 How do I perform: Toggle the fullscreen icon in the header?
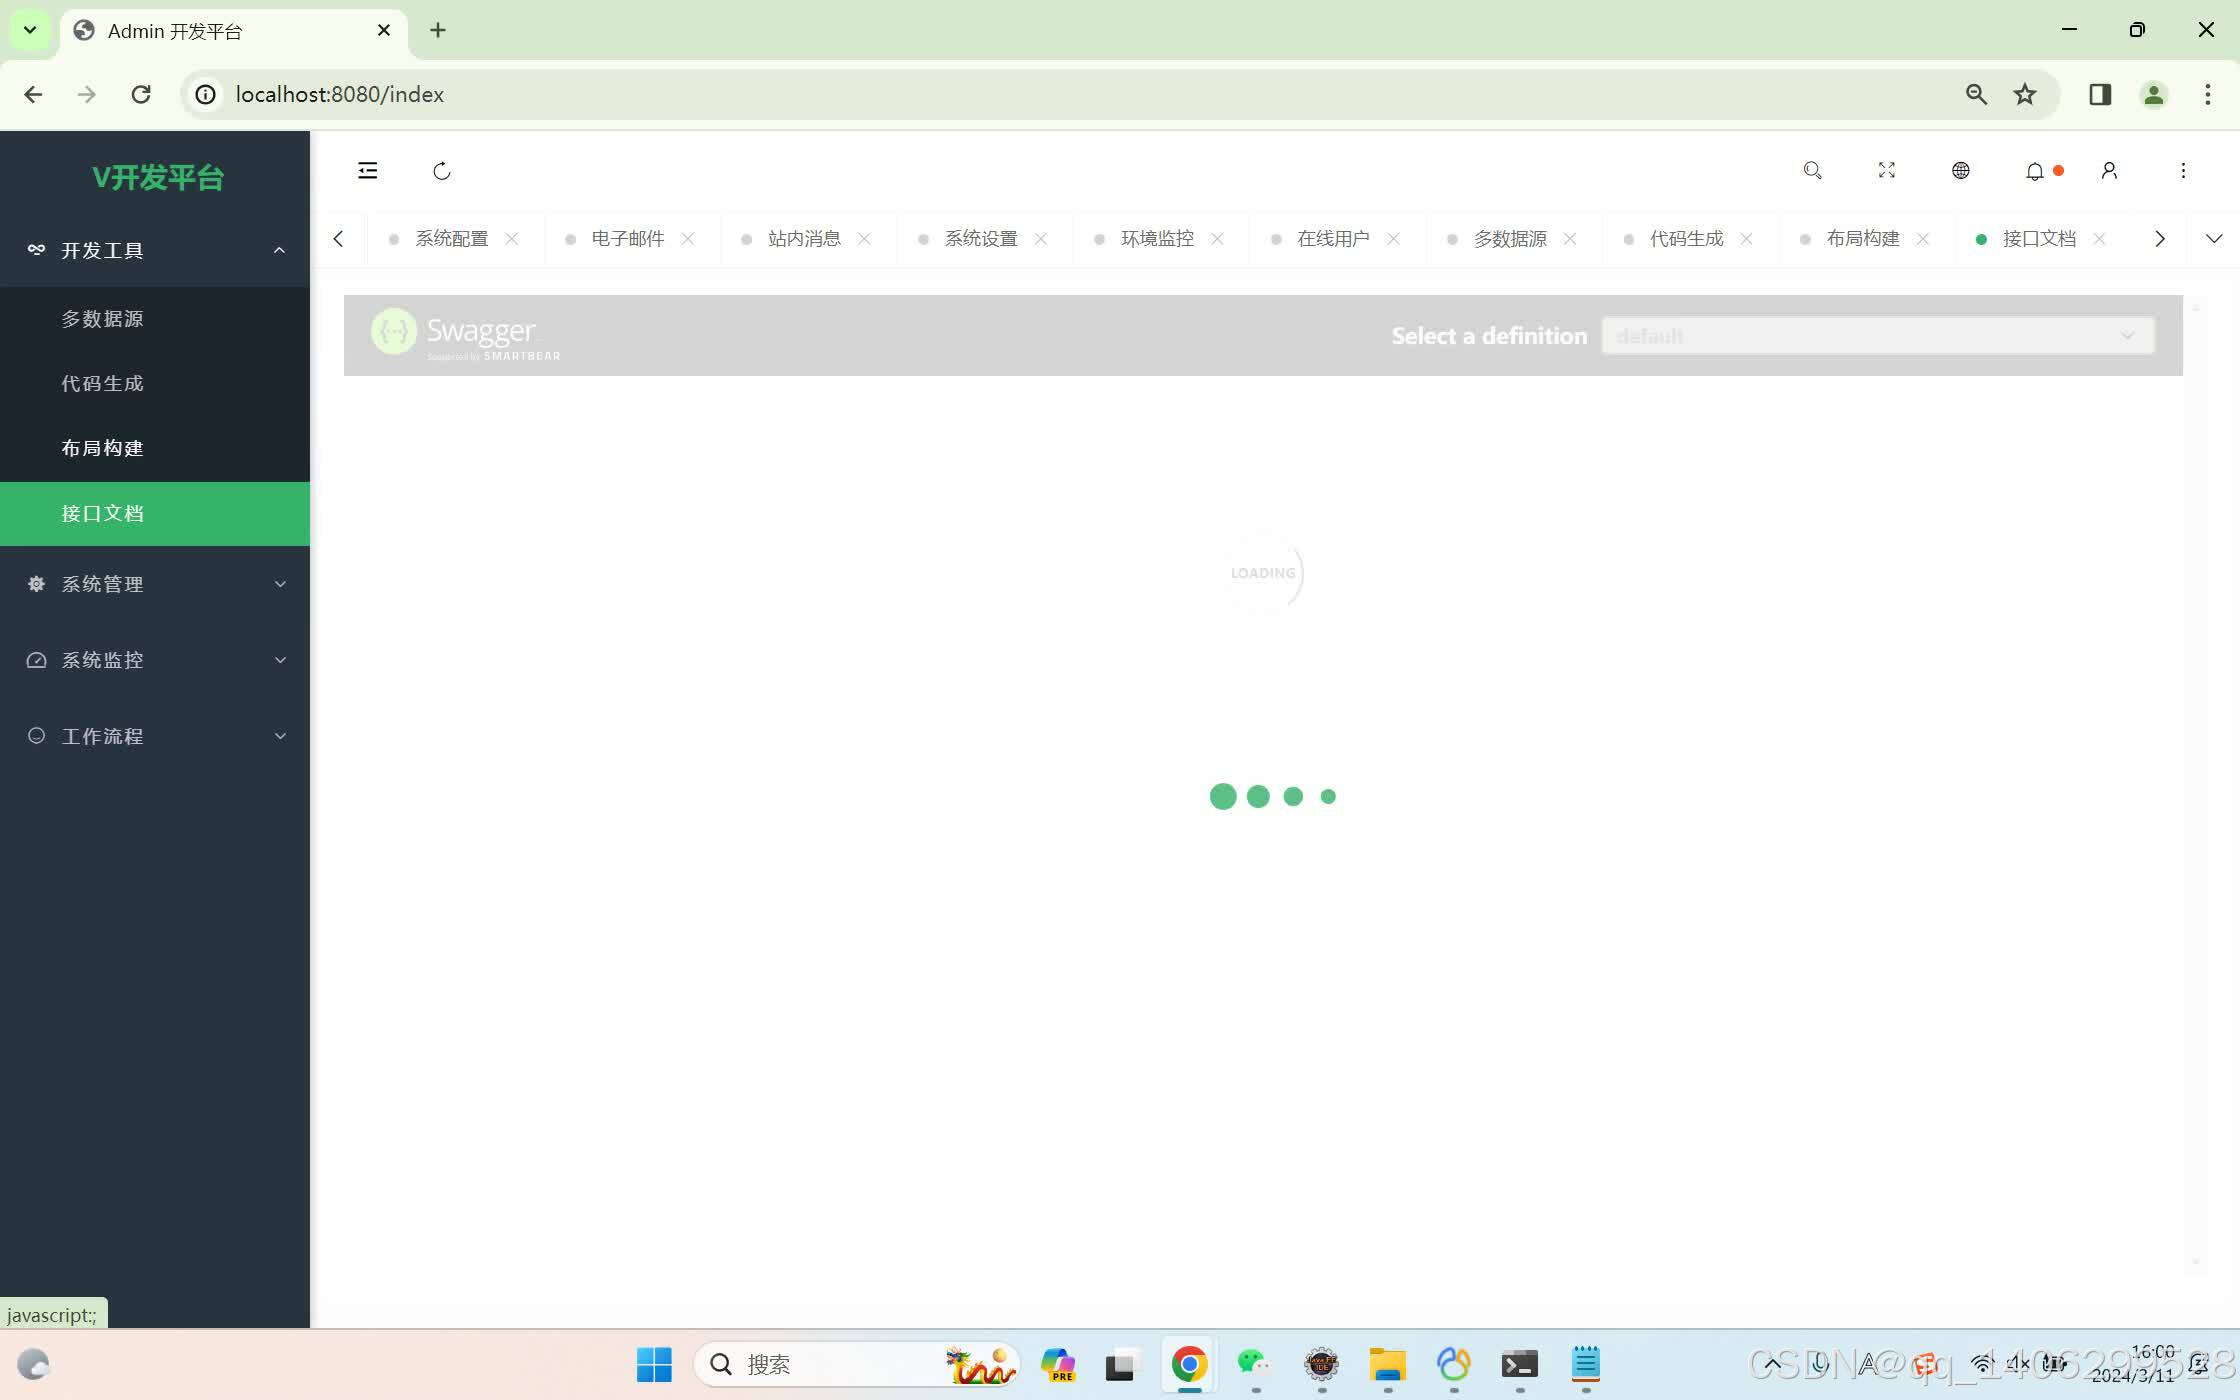click(x=1886, y=171)
